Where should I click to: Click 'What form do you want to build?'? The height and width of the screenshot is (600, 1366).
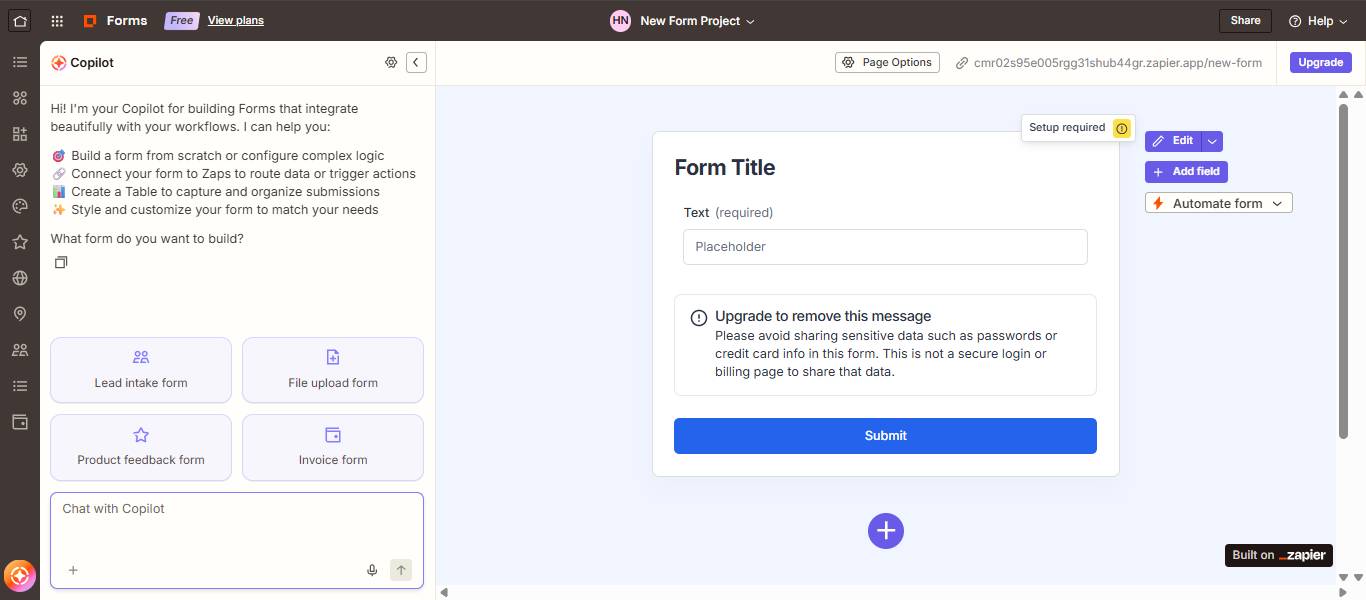pos(147,239)
